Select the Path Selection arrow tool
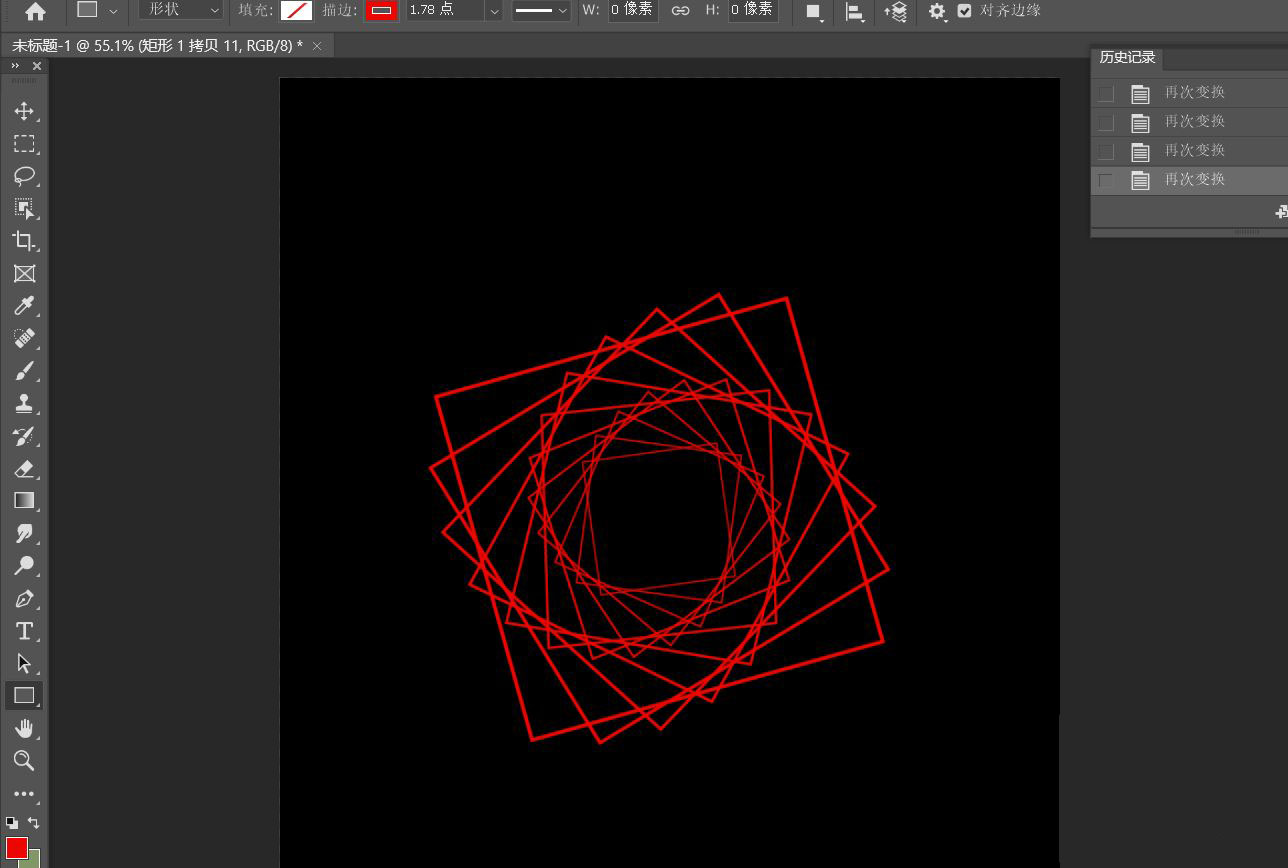 coord(24,663)
